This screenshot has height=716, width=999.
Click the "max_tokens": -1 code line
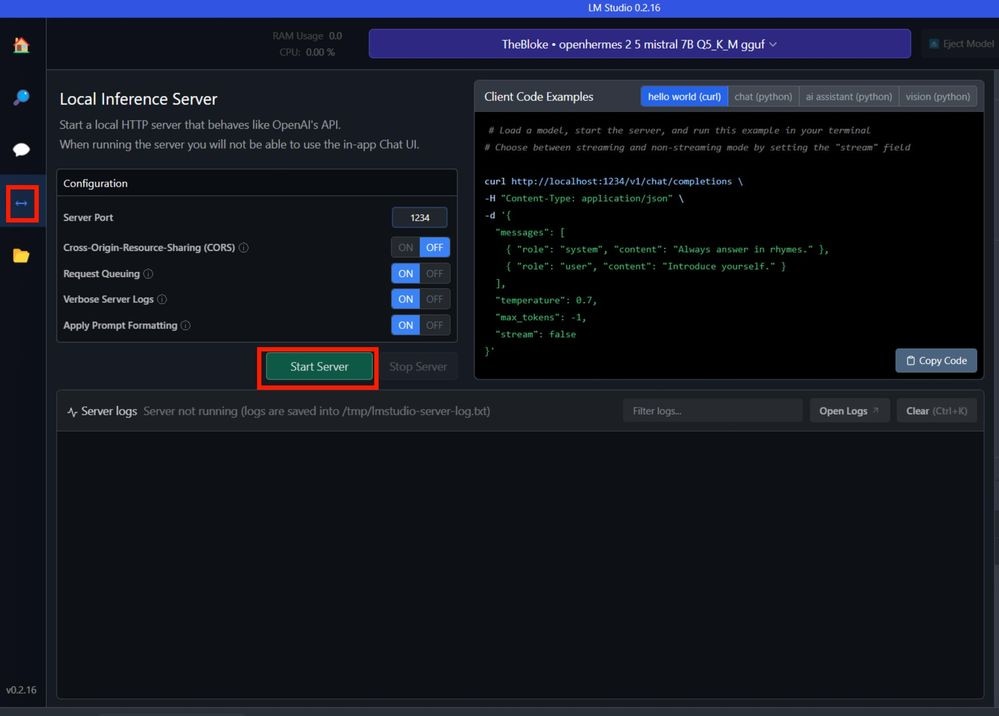point(541,317)
